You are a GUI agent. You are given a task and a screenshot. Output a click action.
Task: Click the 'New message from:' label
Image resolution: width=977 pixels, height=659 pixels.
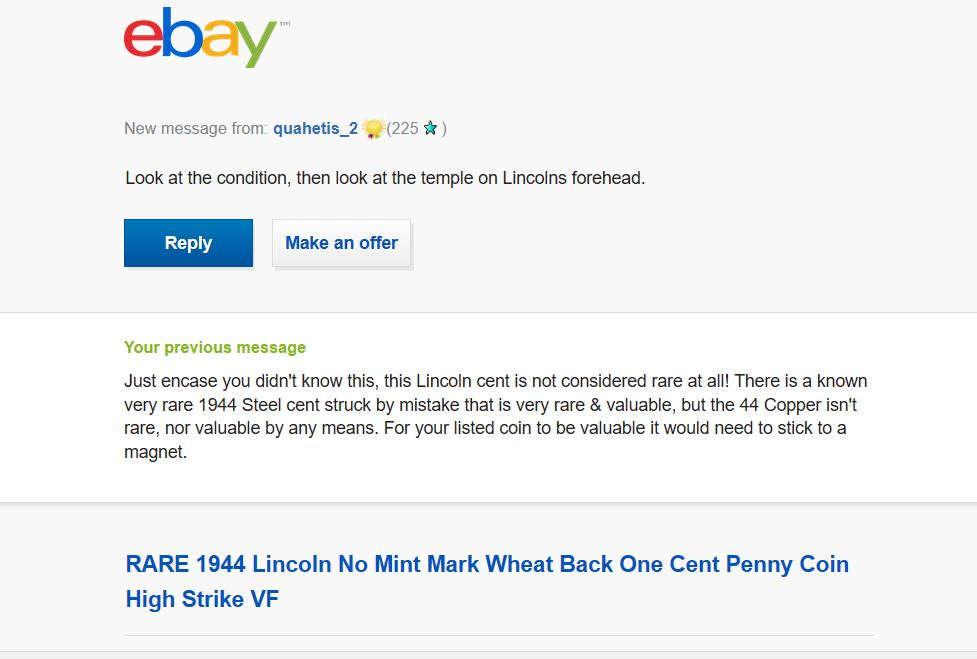pyautogui.click(x=196, y=129)
